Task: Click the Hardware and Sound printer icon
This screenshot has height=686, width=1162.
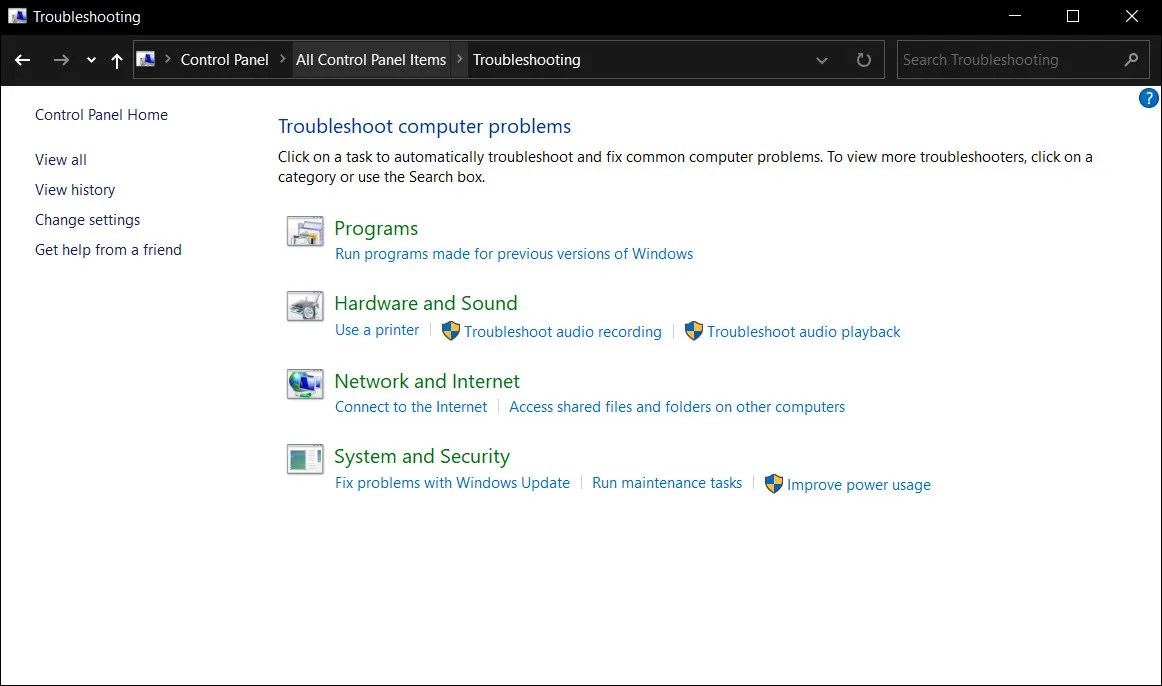Action: 305,306
